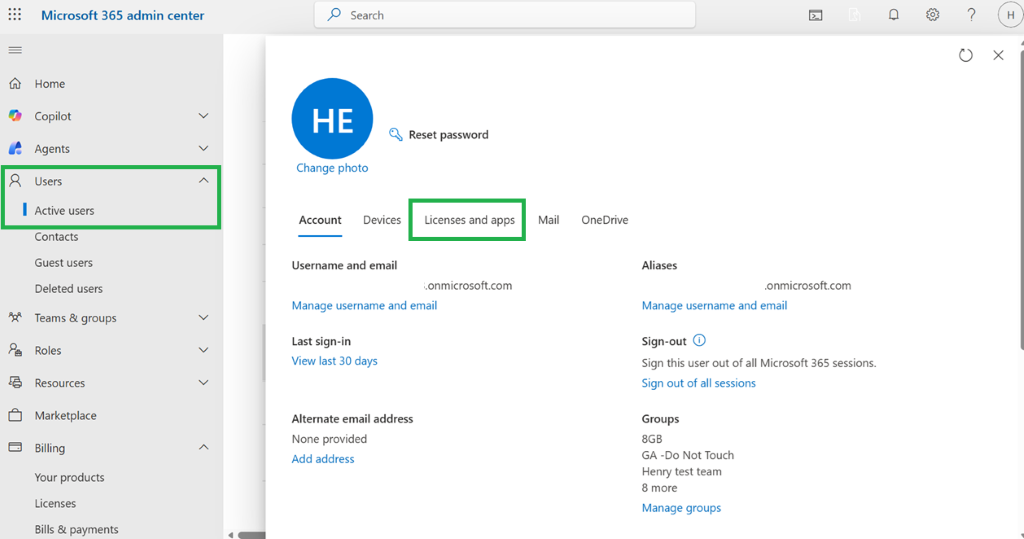Viewport: 1024px width, 539px height.
Task: Expand the Teams & groups chevron
Action: [203, 318]
